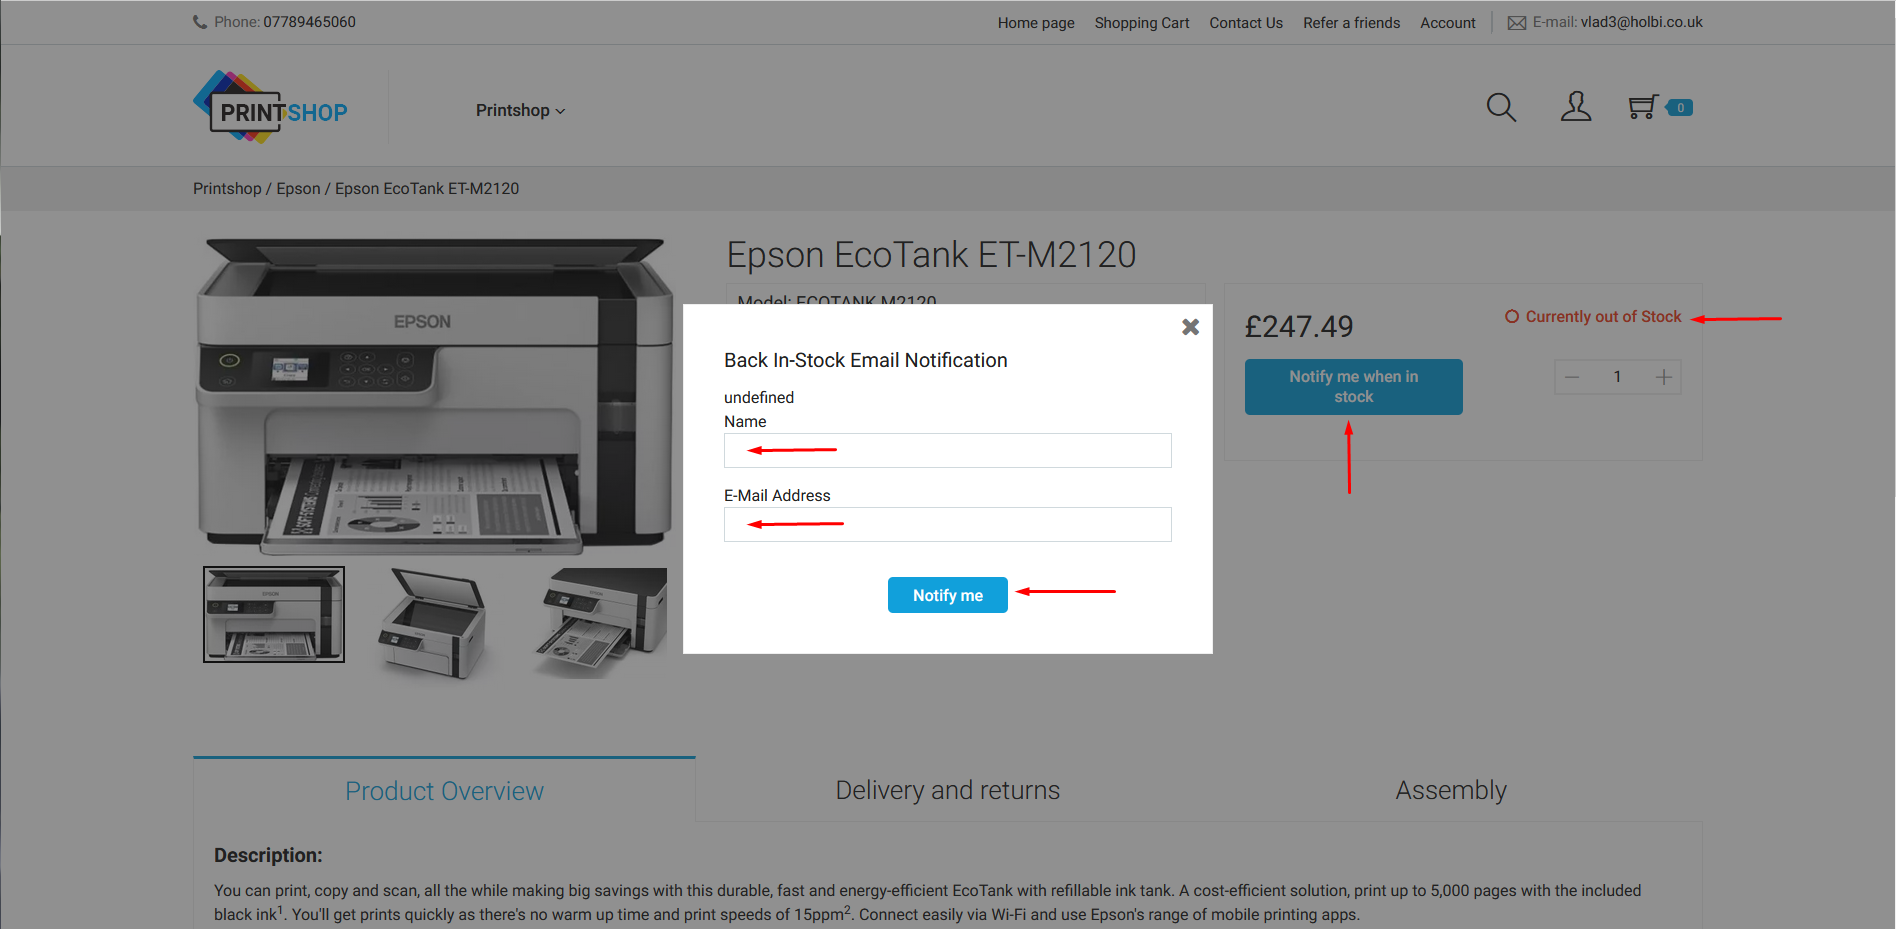Increase quantity with plus button
The height and width of the screenshot is (929, 1896).
(x=1664, y=377)
